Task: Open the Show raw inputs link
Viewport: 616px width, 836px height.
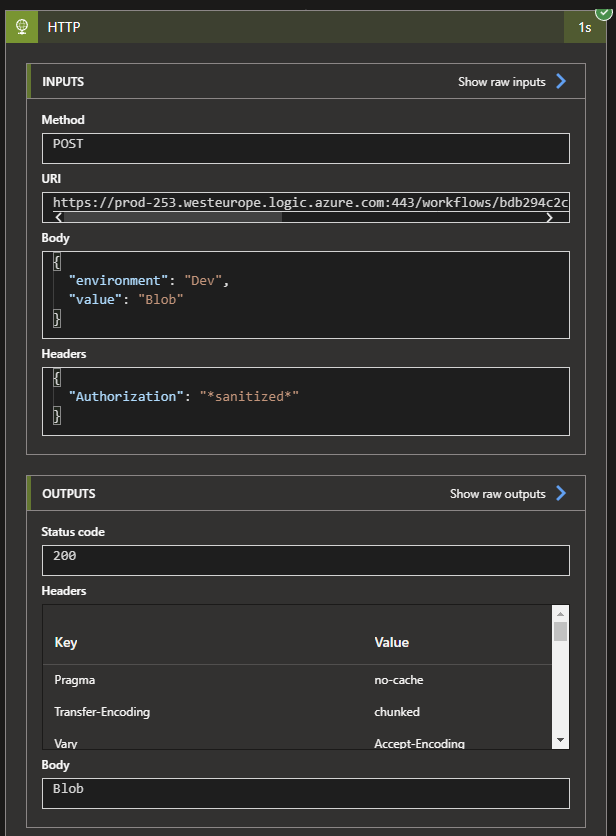Action: [x=502, y=82]
